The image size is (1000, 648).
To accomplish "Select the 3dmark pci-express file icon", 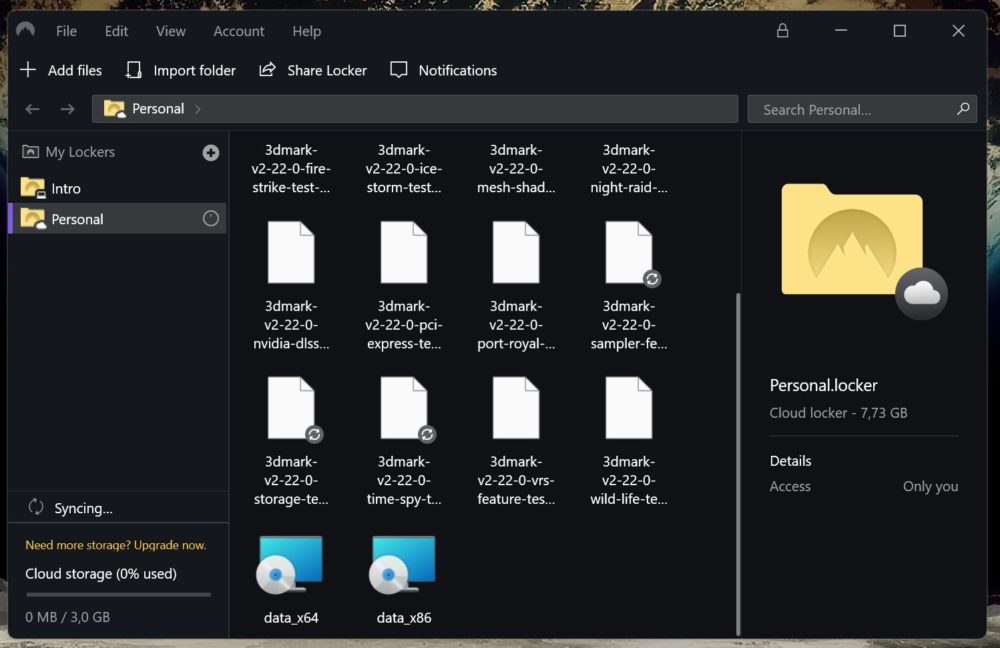I will coord(404,252).
